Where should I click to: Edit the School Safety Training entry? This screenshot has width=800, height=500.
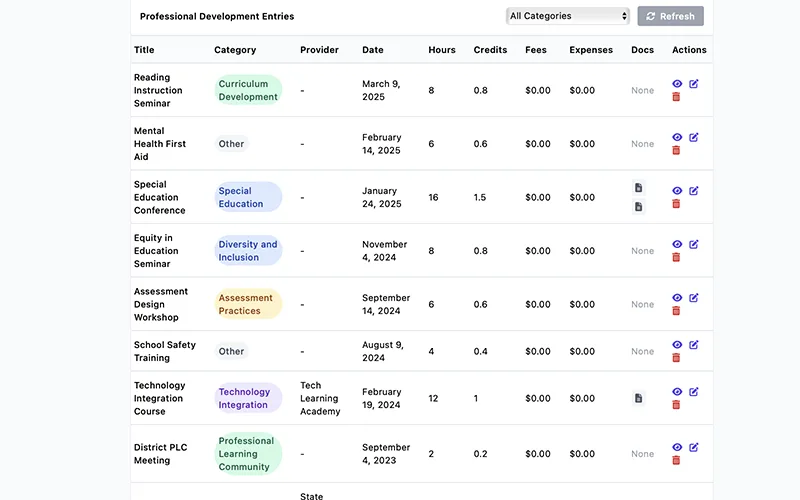(x=693, y=345)
